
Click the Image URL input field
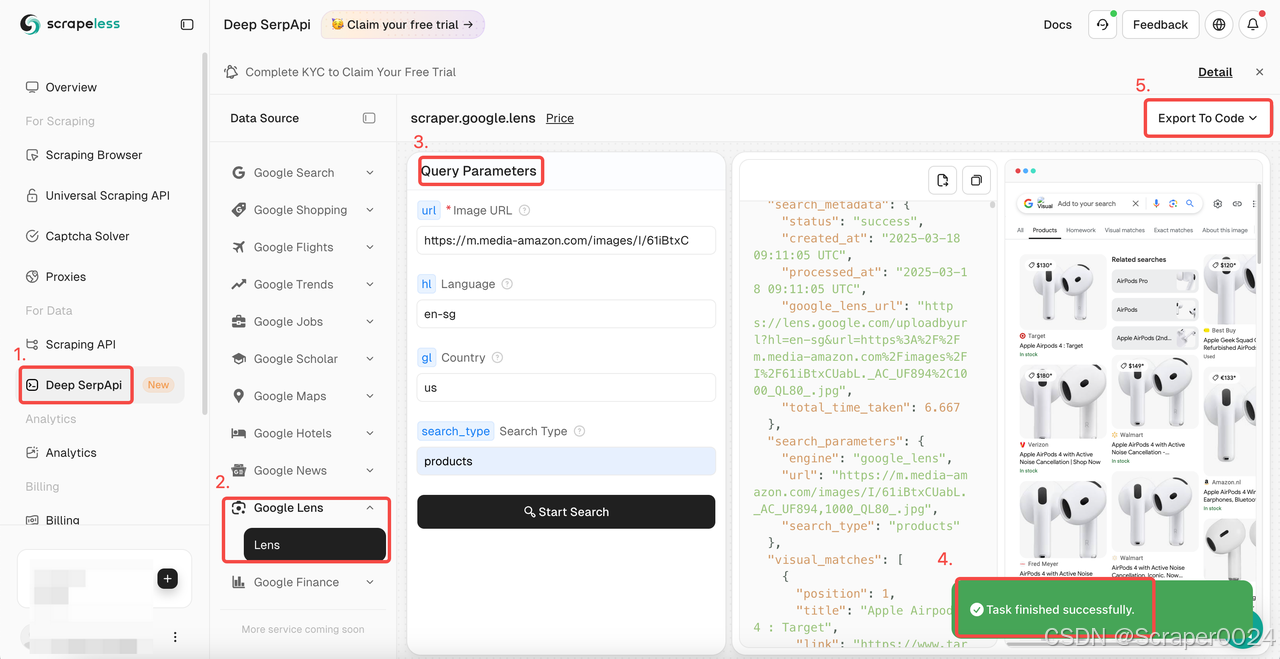(566, 240)
